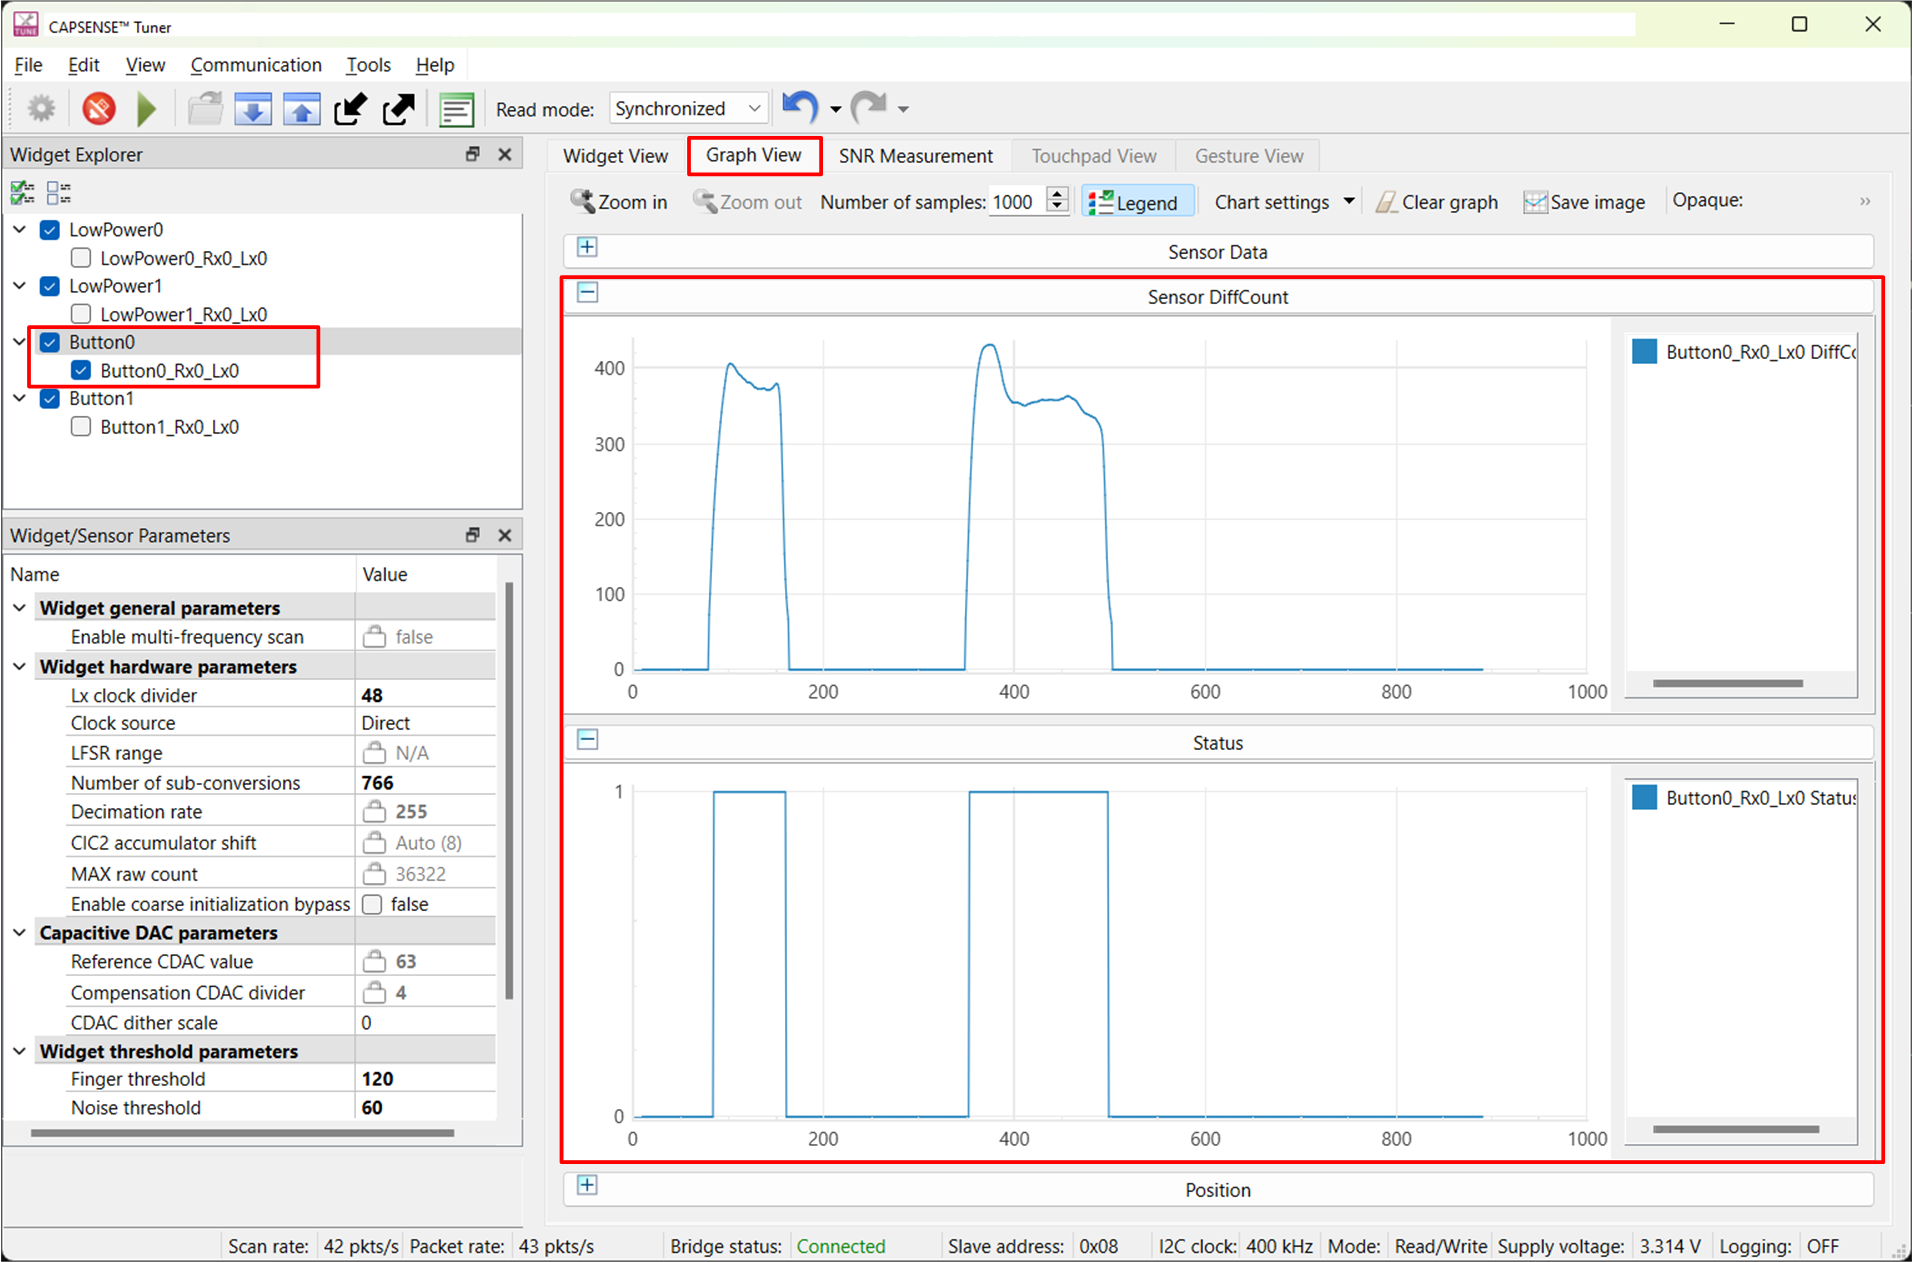Open the redo history dropdown arrow
The height and width of the screenshot is (1262, 1913).
pyautogui.click(x=903, y=109)
